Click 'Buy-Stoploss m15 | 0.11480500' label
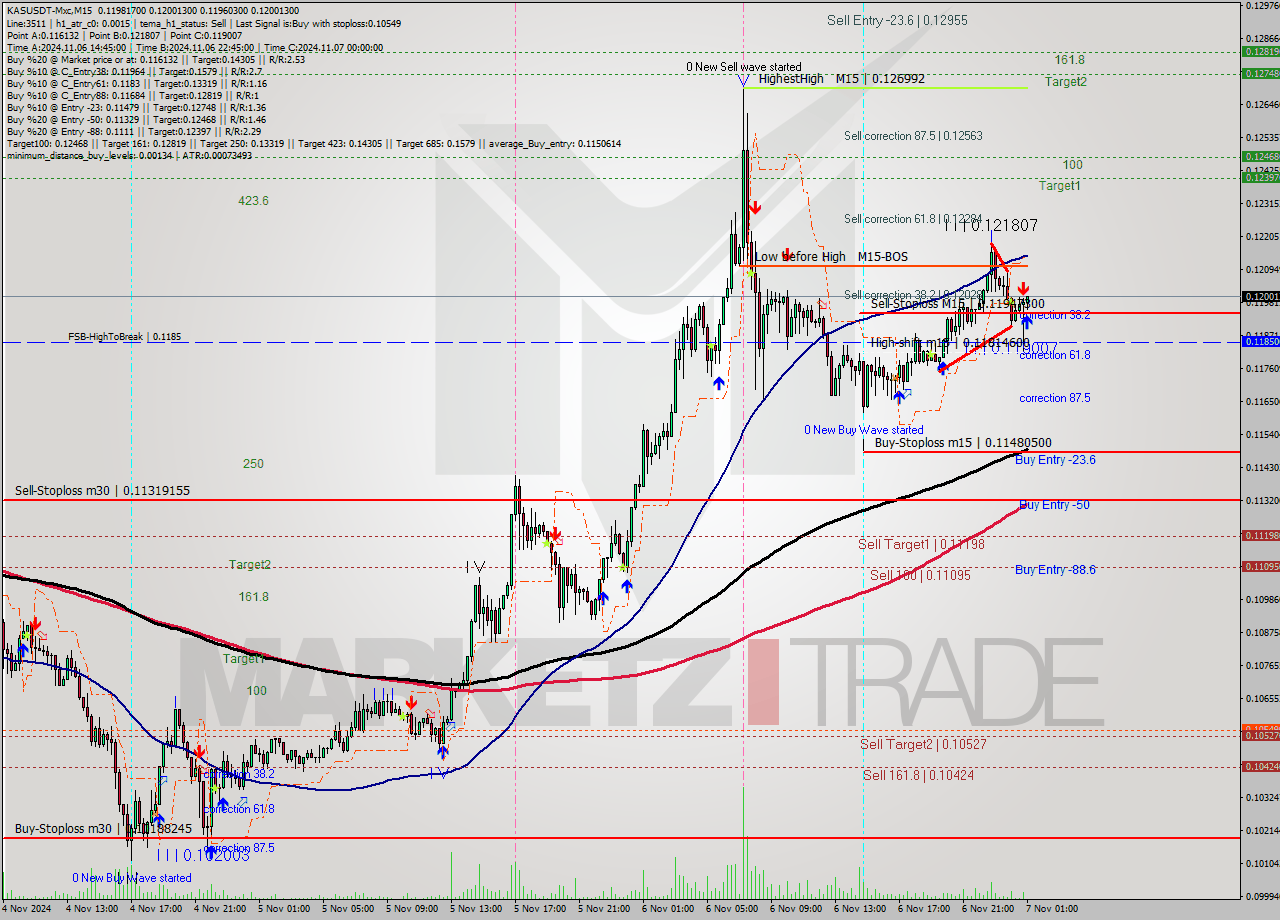This screenshot has width=1280, height=920. click(962, 442)
